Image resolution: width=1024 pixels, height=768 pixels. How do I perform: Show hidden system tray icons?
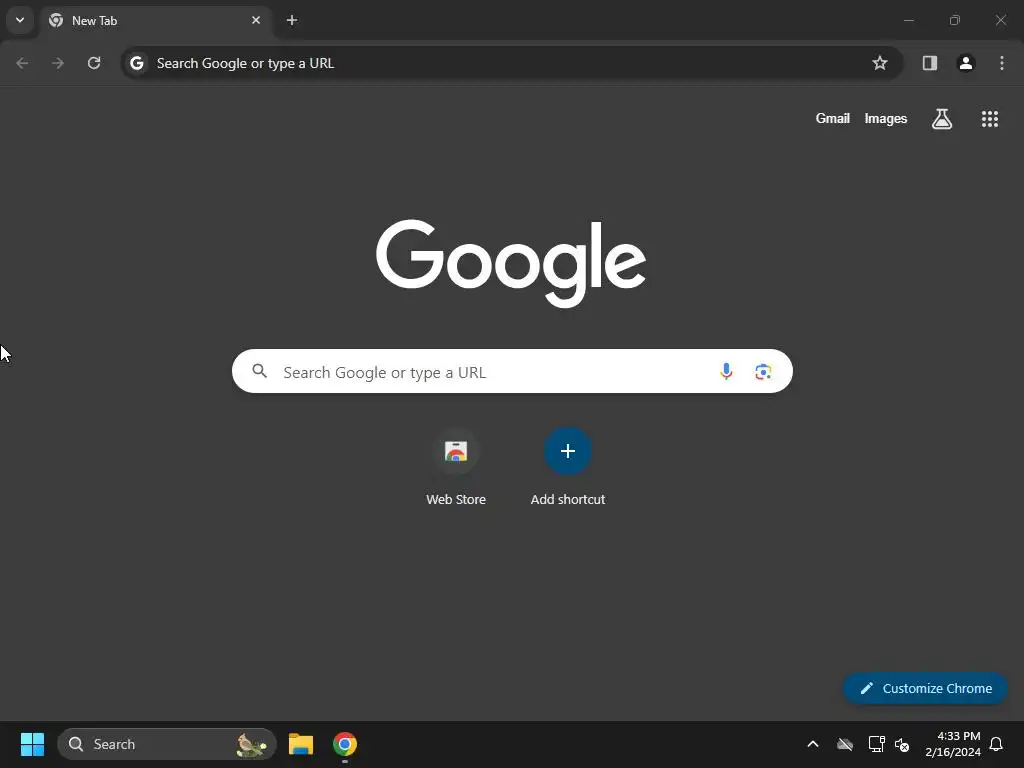tap(813, 744)
